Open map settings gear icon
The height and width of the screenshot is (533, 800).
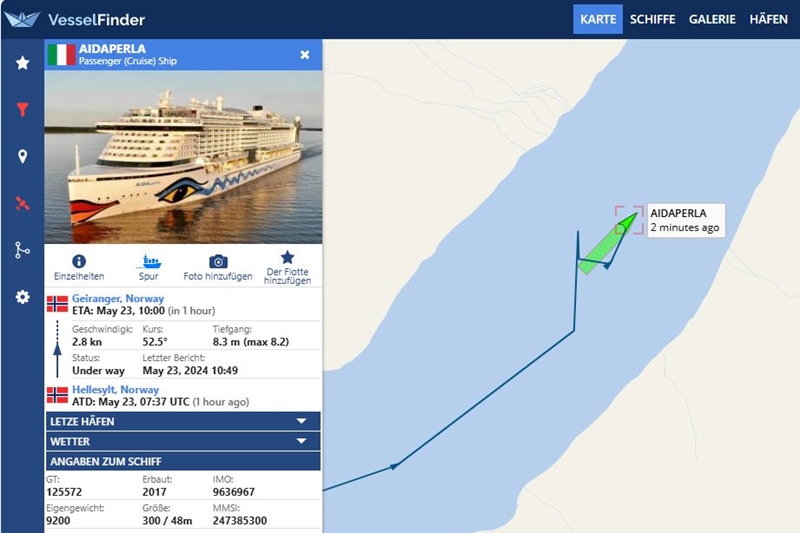(22, 297)
